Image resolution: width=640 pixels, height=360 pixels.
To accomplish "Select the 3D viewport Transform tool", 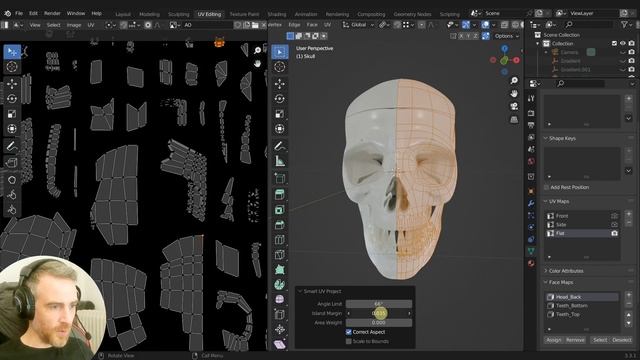I will pyautogui.click(x=280, y=129).
